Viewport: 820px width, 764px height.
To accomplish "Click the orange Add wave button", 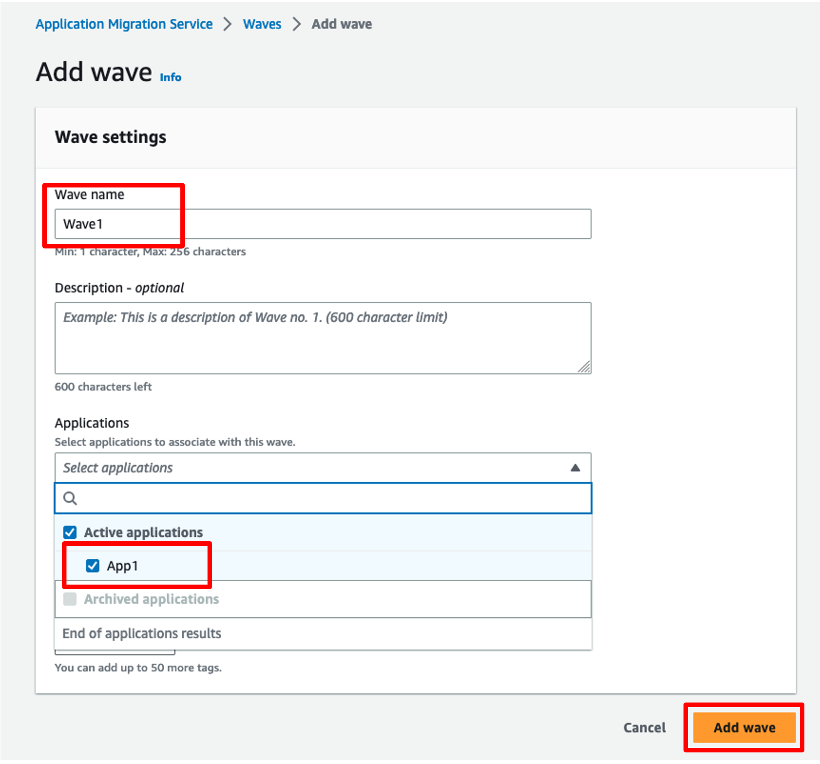I will [x=744, y=727].
